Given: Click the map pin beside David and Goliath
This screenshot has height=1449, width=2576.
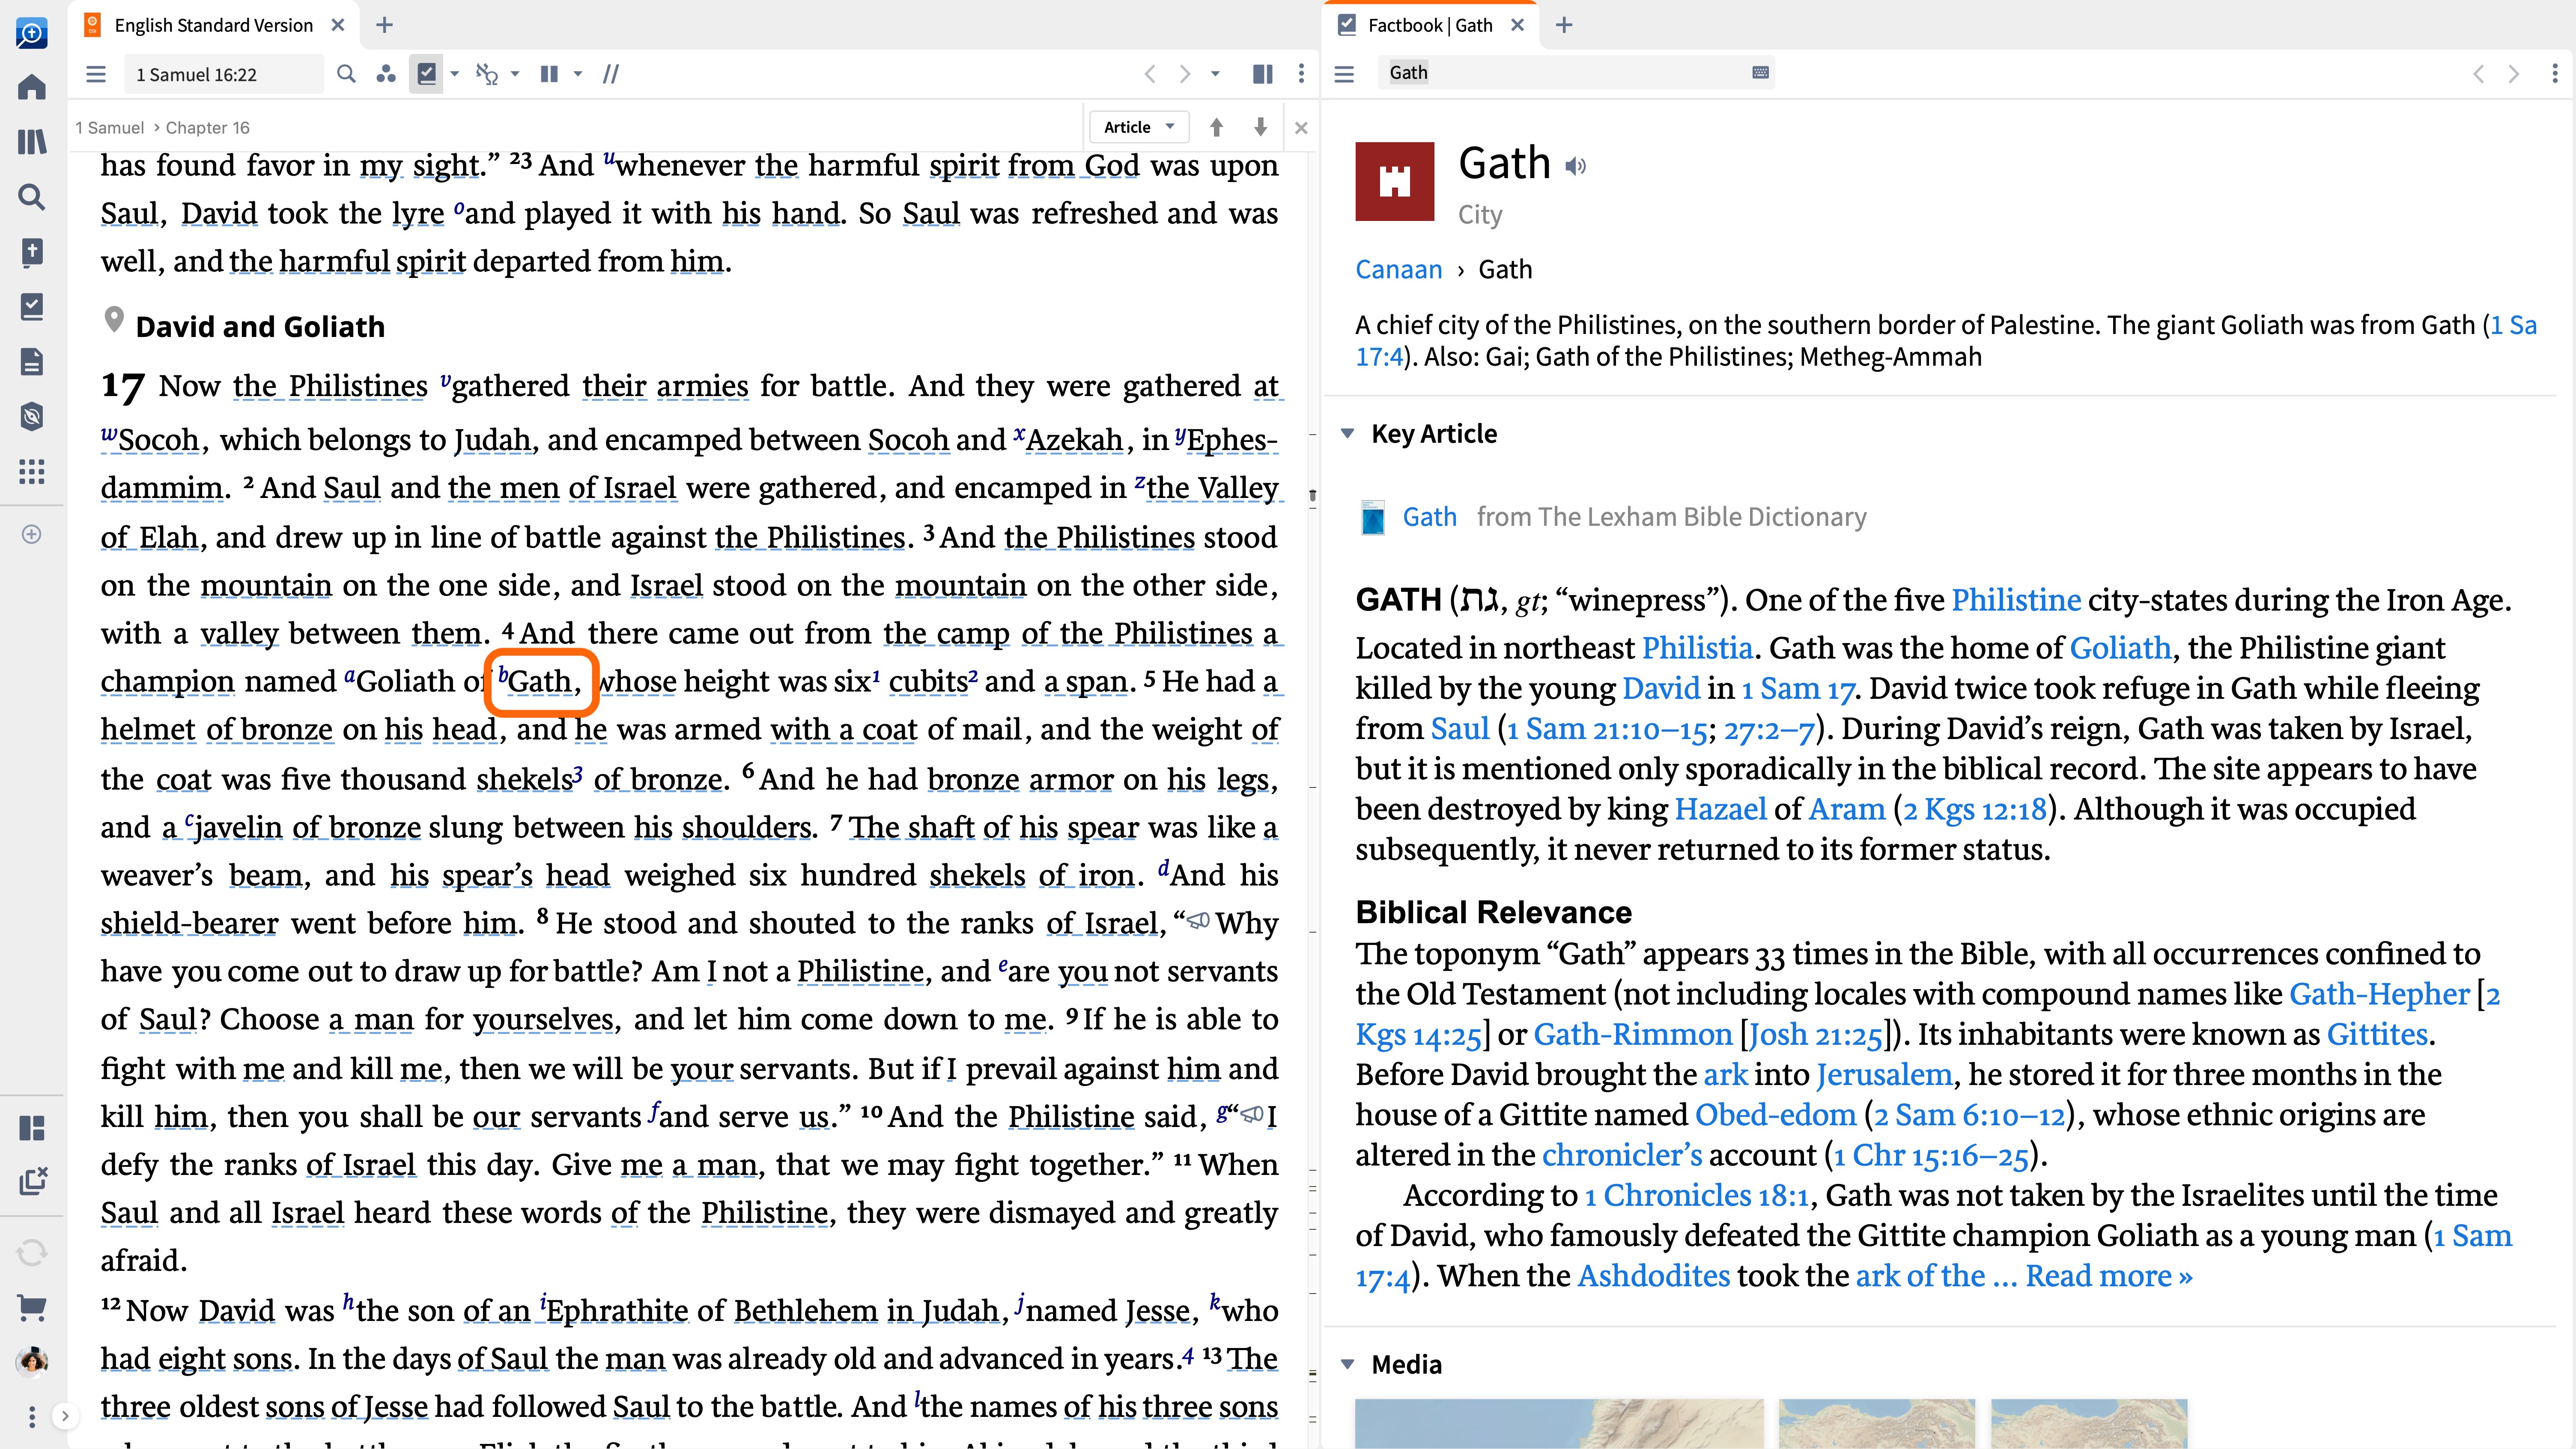Looking at the screenshot, I should tap(114, 320).
